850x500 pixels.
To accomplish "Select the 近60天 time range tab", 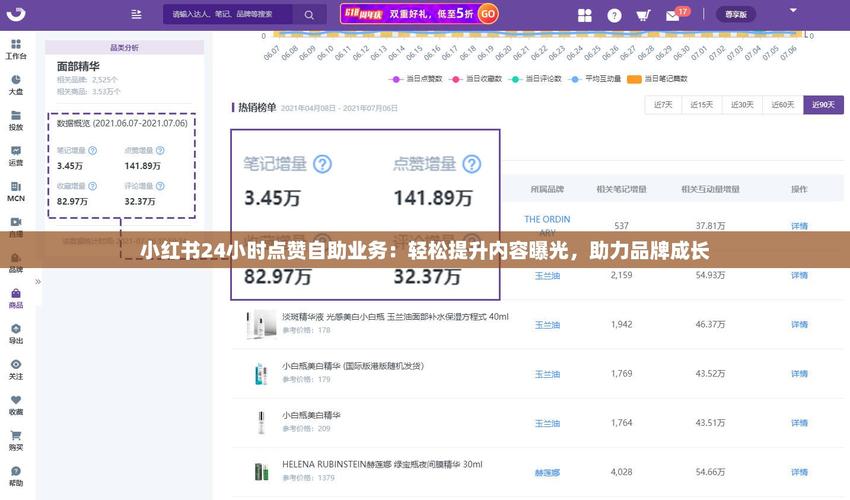I will [x=783, y=105].
